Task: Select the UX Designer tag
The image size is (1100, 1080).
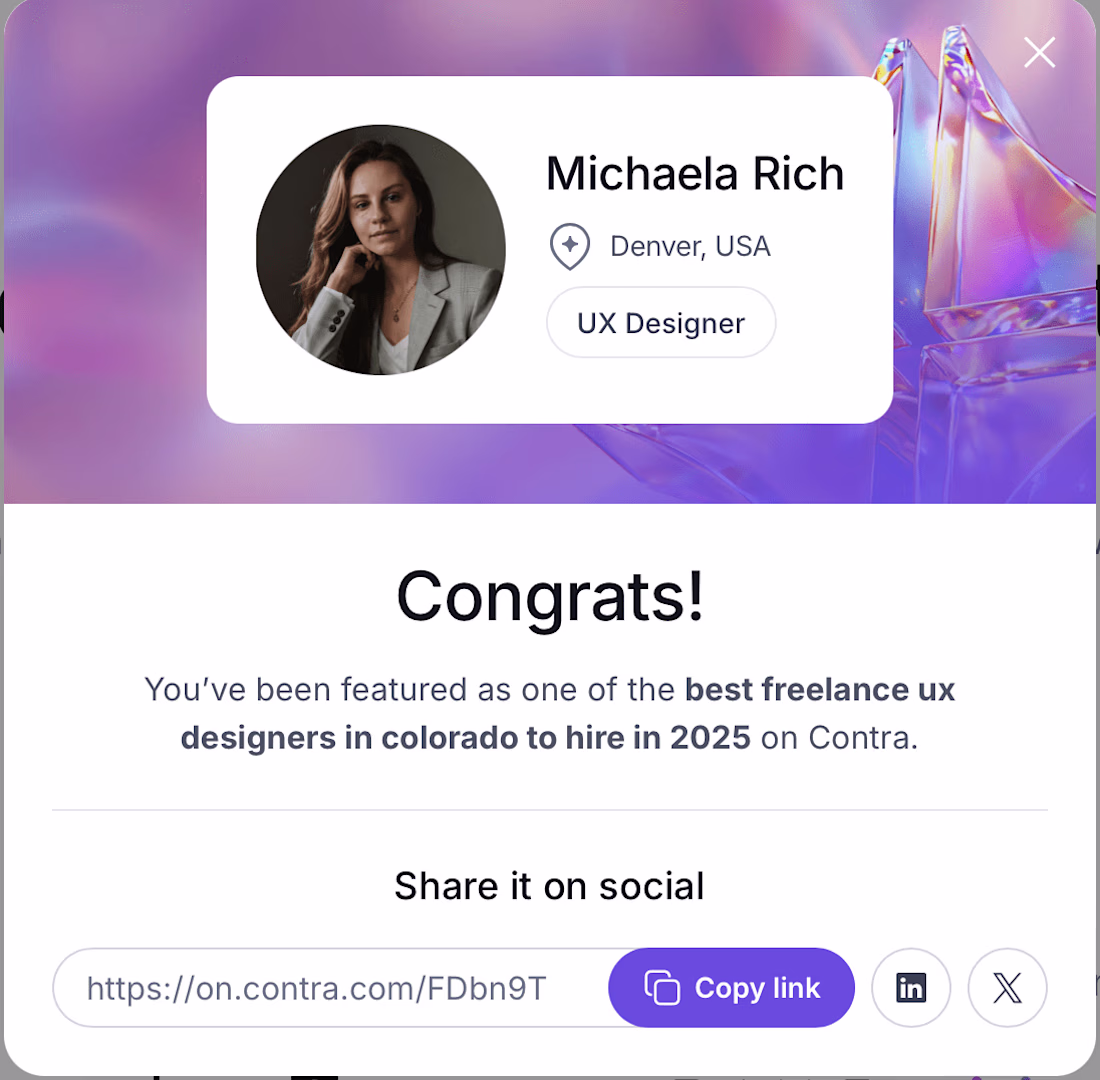Action: [661, 323]
